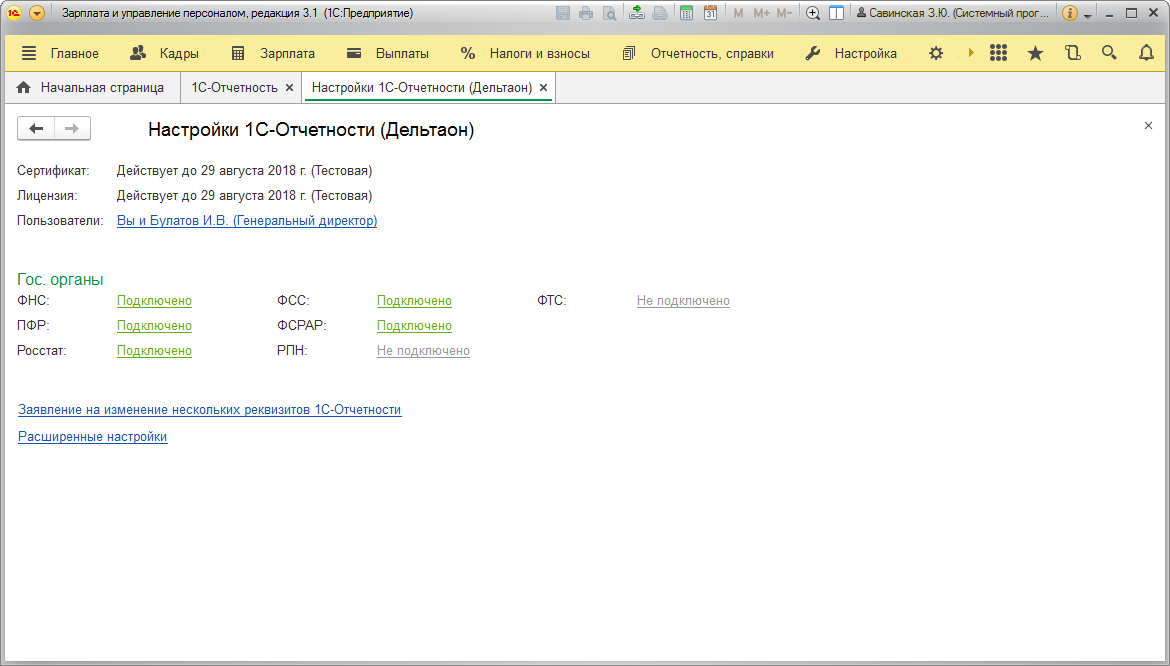Expand more sections with the orange arrow
This screenshot has height=666, width=1170.
(x=971, y=53)
